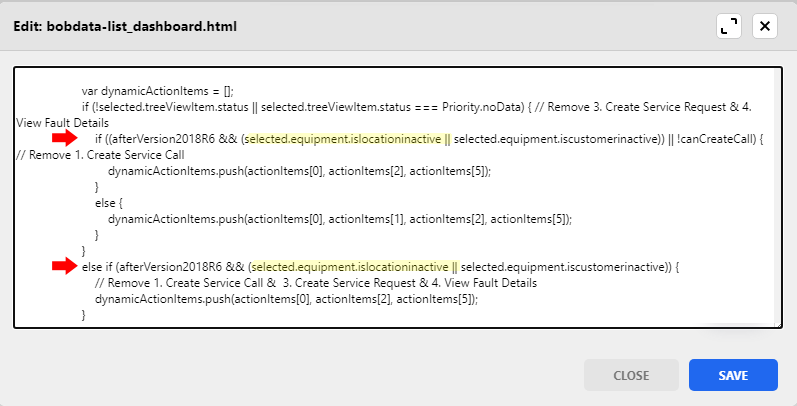Click the expand dialog fullscreen icon
797x406 pixels.
pyautogui.click(x=728, y=26)
